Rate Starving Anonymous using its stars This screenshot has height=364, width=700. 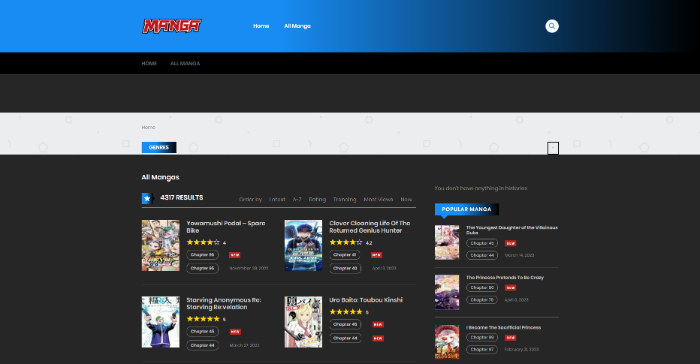pyautogui.click(x=203, y=319)
